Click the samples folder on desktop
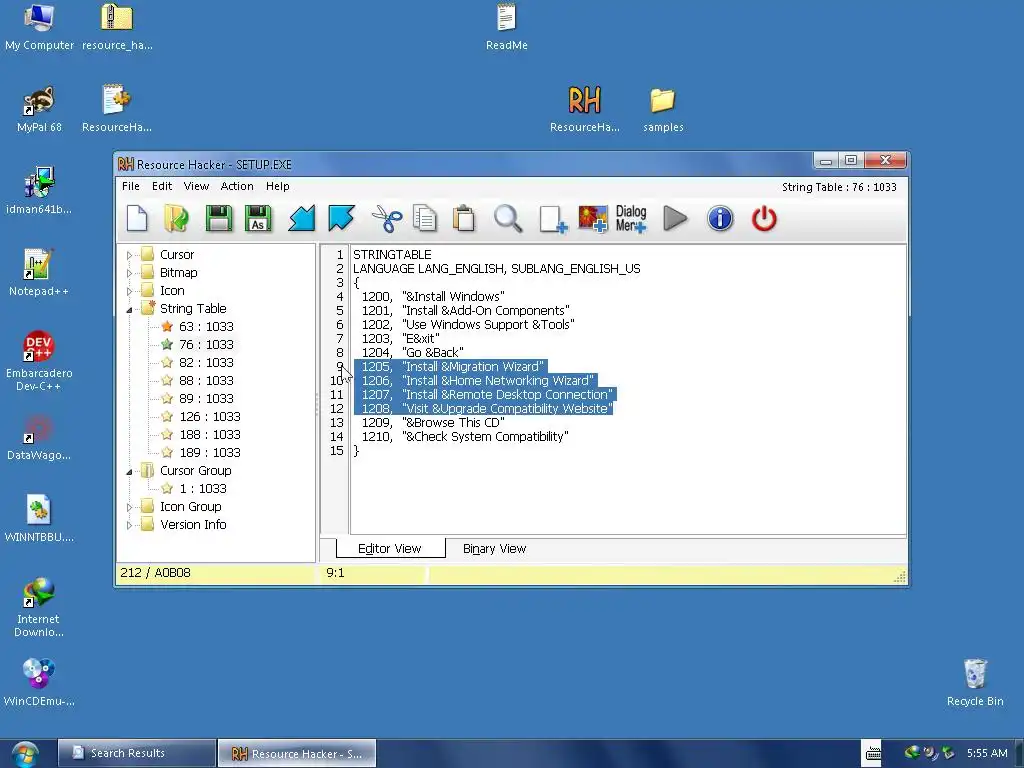The width and height of the screenshot is (1024, 768). (663, 109)
